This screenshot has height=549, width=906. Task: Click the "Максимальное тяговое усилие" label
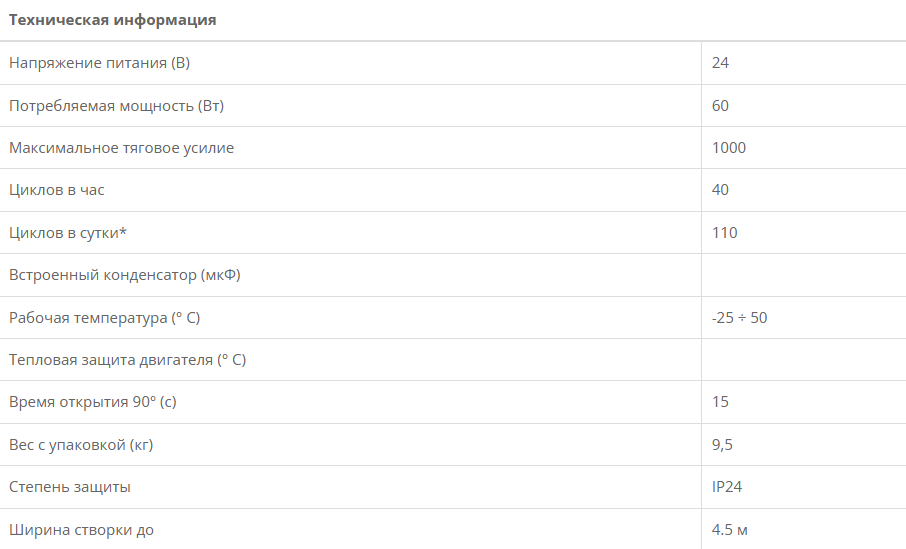click(x=121, y=148)
